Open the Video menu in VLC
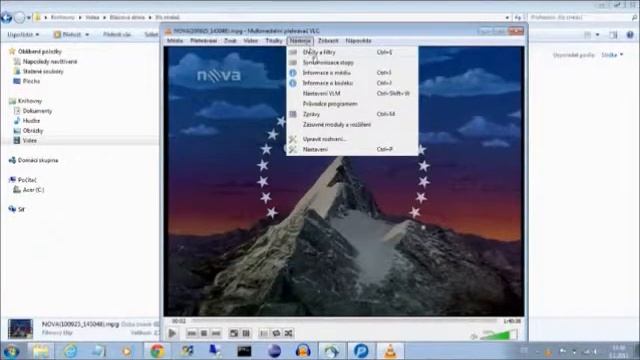 coord(251,41)
